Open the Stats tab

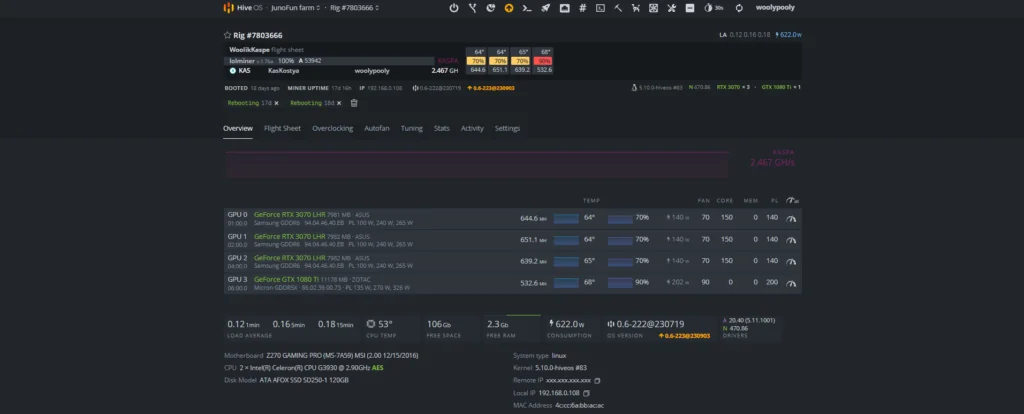(441, 129)
